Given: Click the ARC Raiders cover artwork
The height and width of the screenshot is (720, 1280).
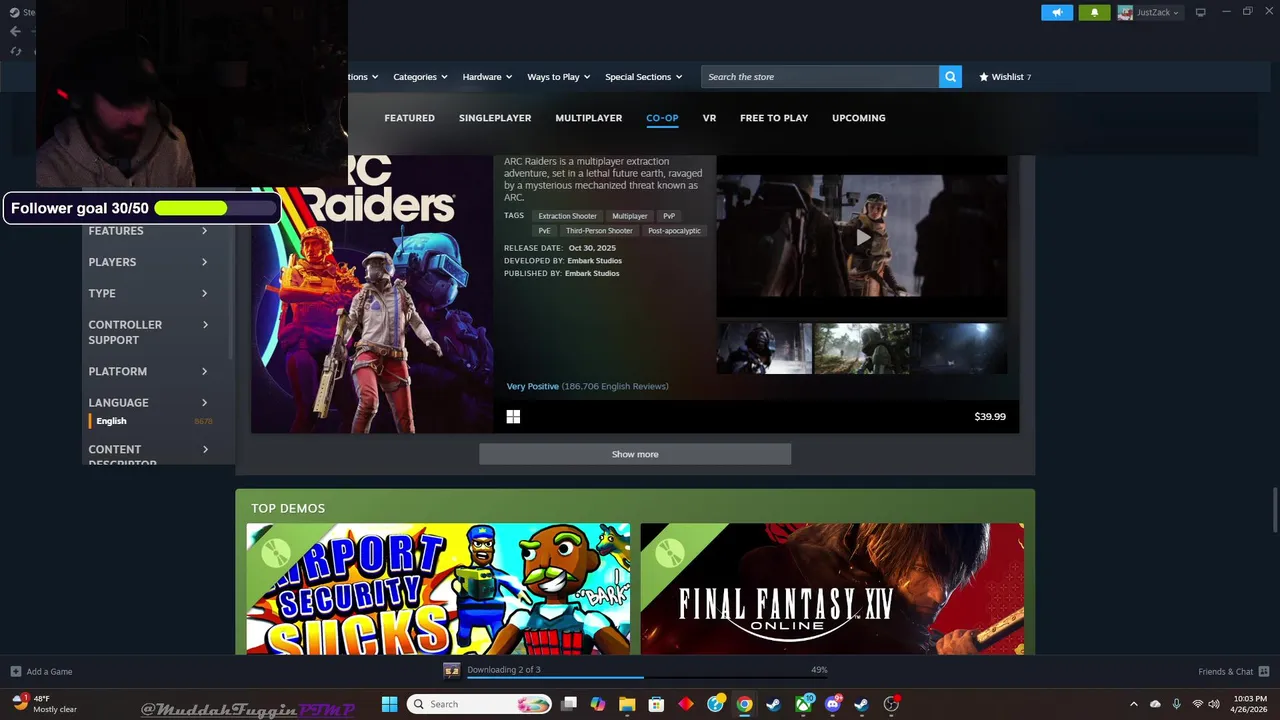Looking at the screenshot, I should (372, 294).
